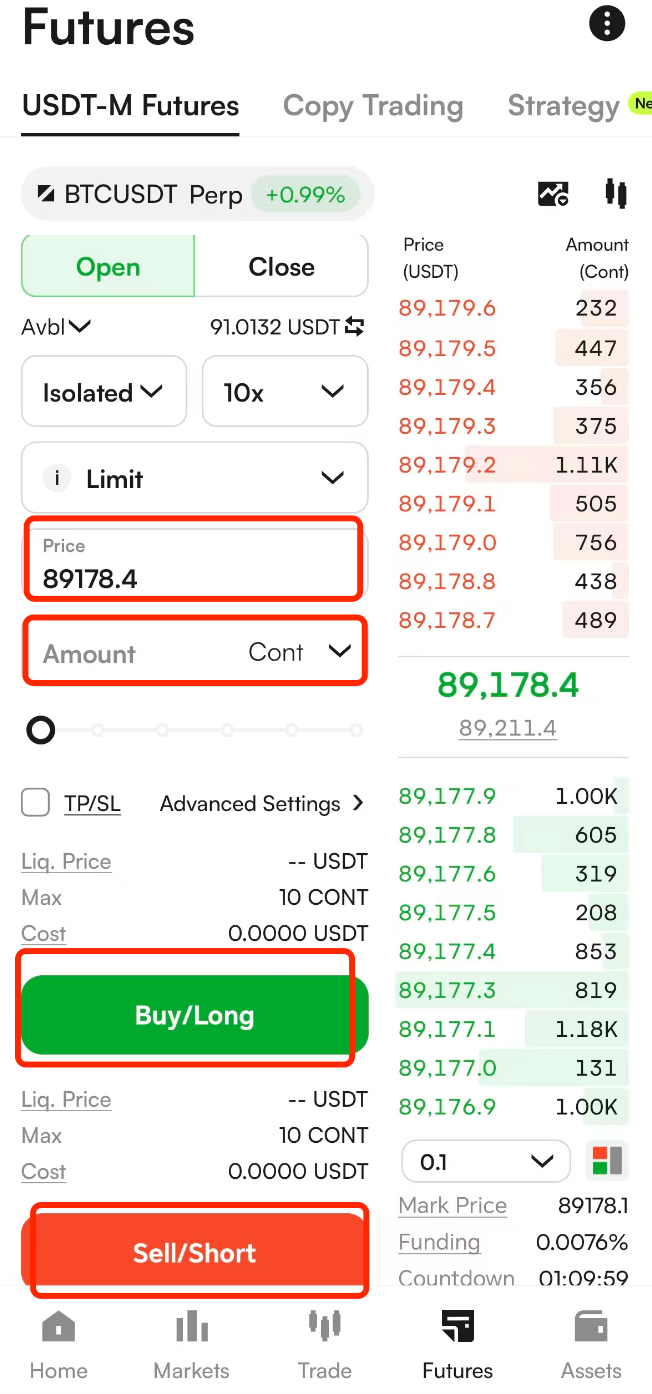This screenshot has width=652, height=1394.
Task: Expand the Isolated margin mode dropdown
Action: [104, 392]
